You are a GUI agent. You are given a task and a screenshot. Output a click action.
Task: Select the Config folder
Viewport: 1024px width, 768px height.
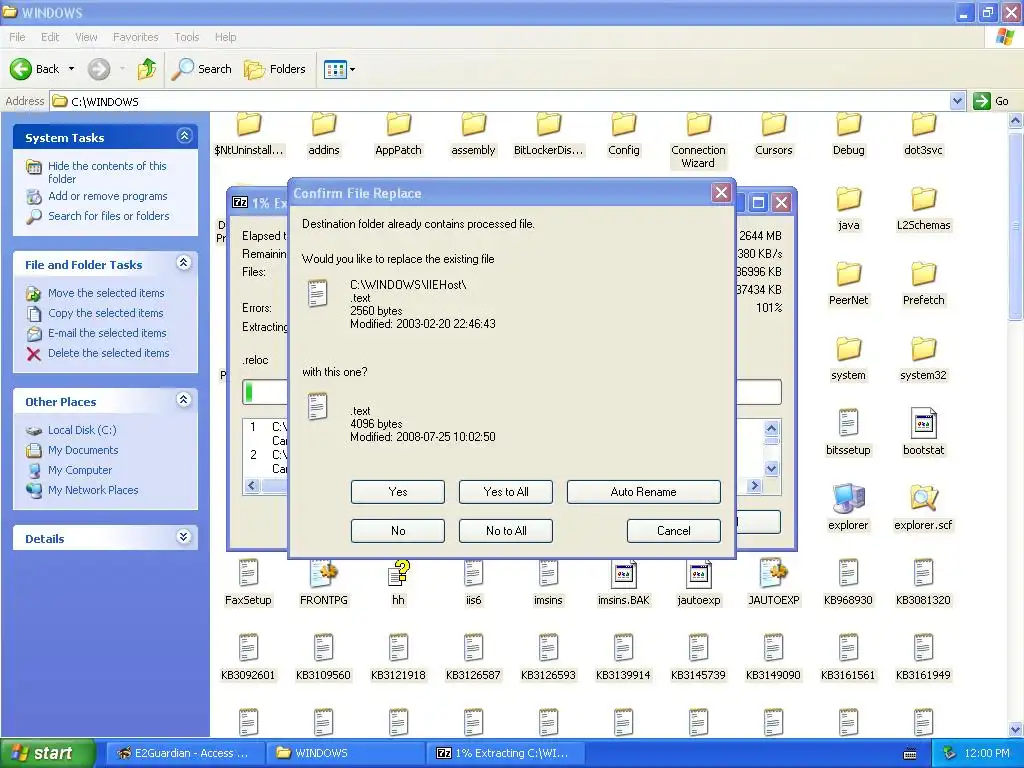click(624, 134)
